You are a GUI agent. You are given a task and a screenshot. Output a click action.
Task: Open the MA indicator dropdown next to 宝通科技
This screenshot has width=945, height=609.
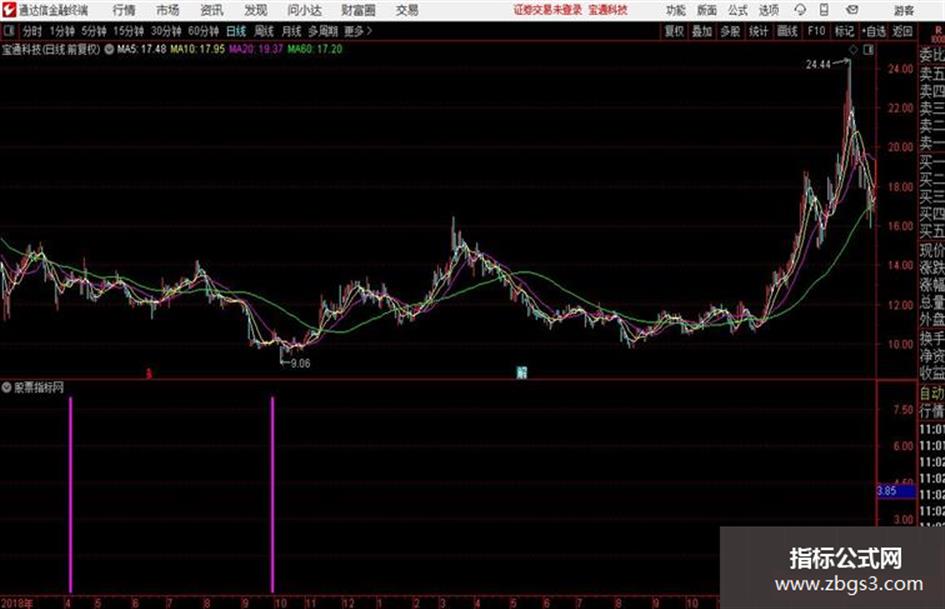tap(109, 49)
